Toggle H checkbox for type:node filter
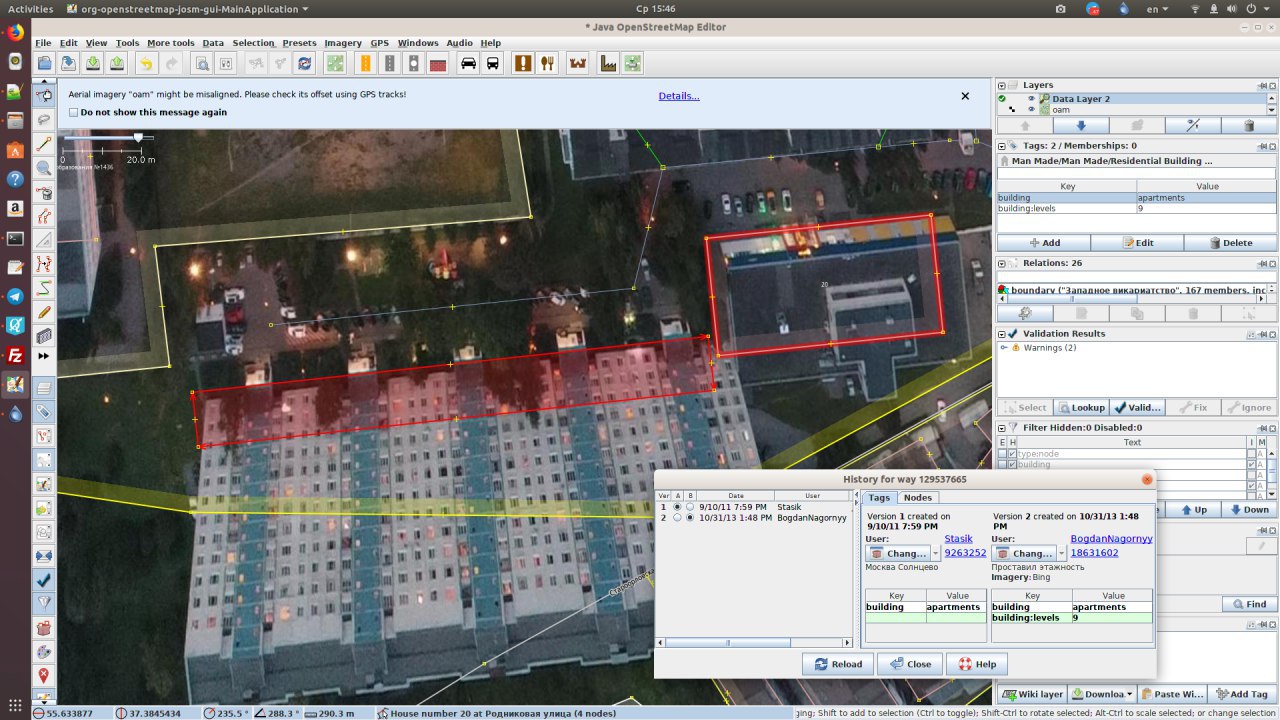This screenshot has height=720, width=1280. coord(1012,454)
